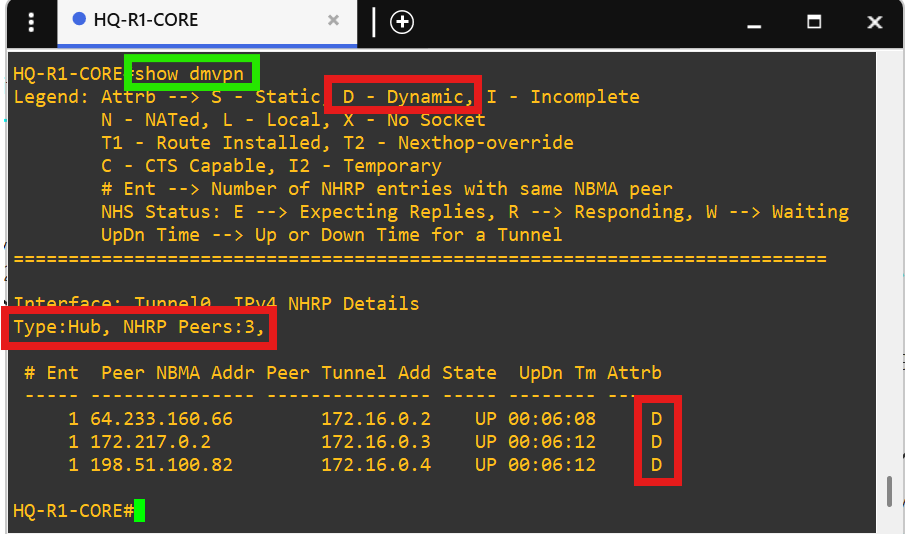Click peer NBMA address 64.233.160.66

[150, 419]
